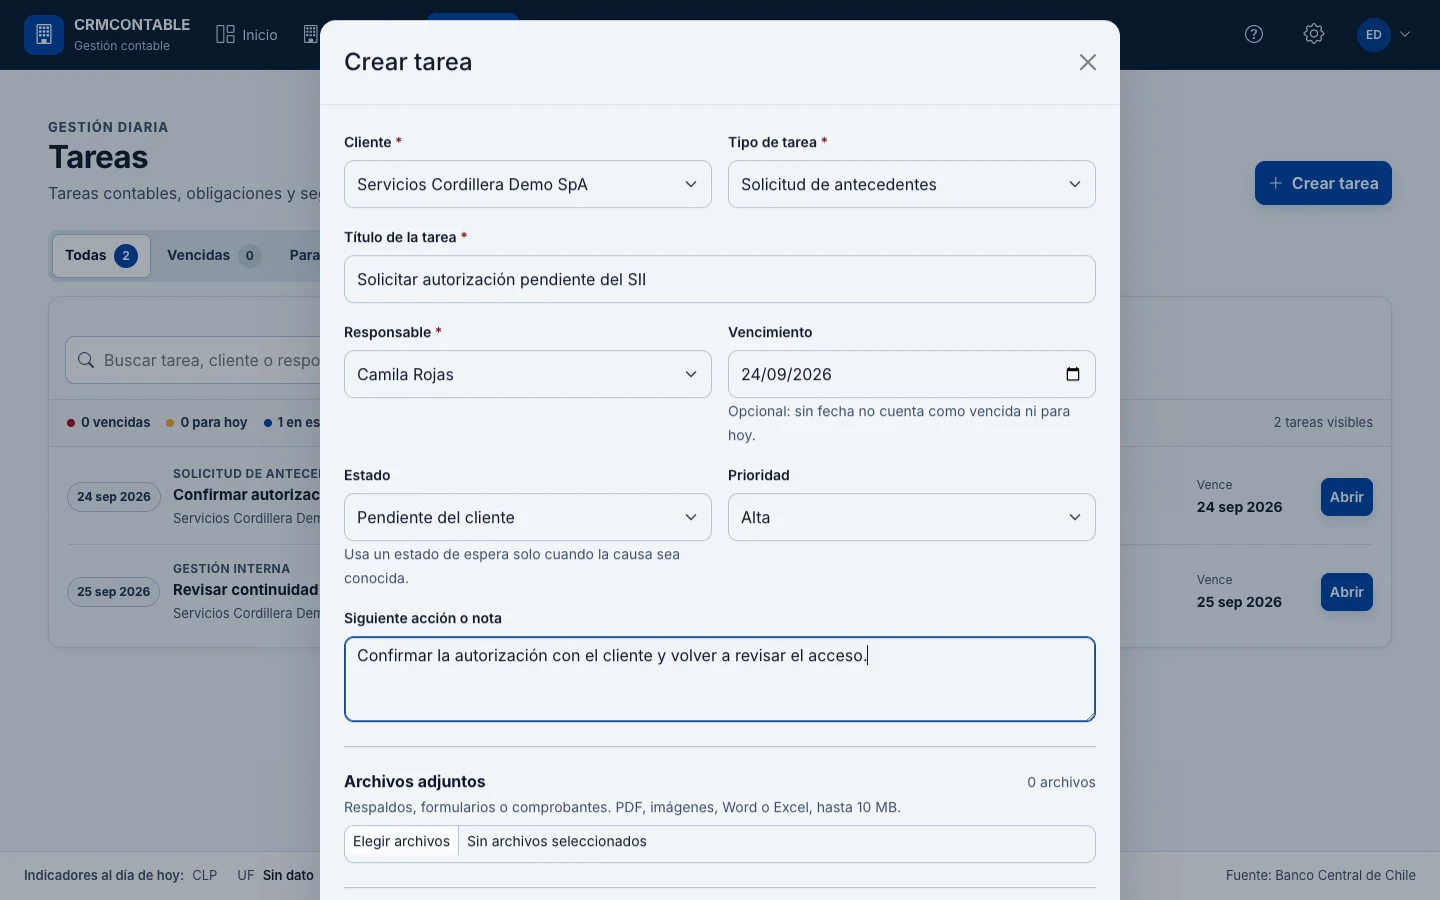The width and height of the screenshot is (1440, 900).
Task: Click Elegir archivos button
Action: 401,842
